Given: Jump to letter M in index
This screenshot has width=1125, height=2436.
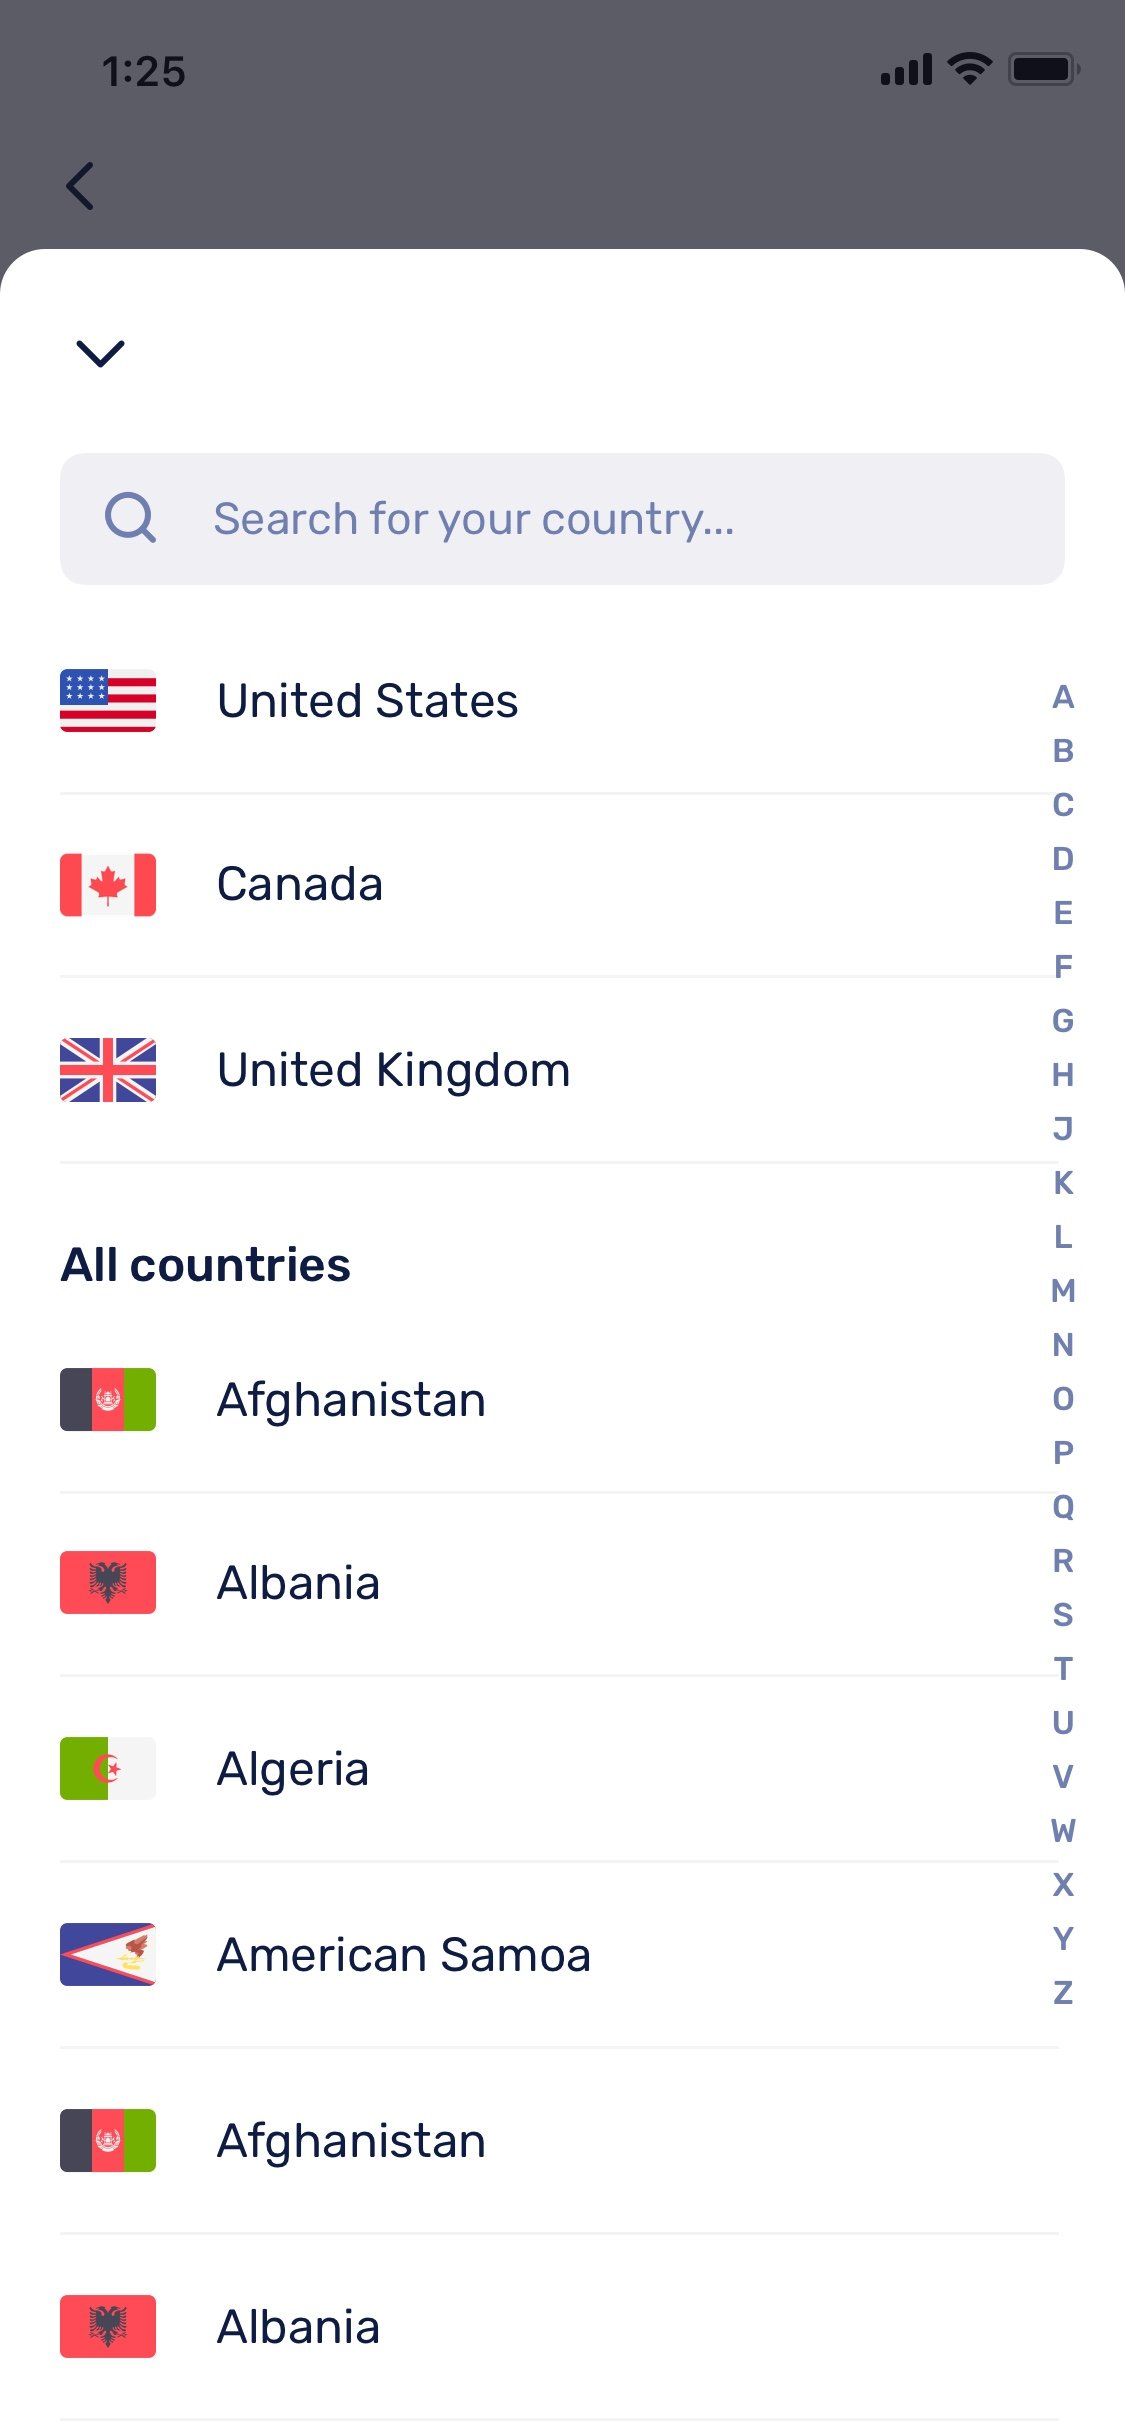Looking at the screenshot, I should (x=1063, y=1291).
